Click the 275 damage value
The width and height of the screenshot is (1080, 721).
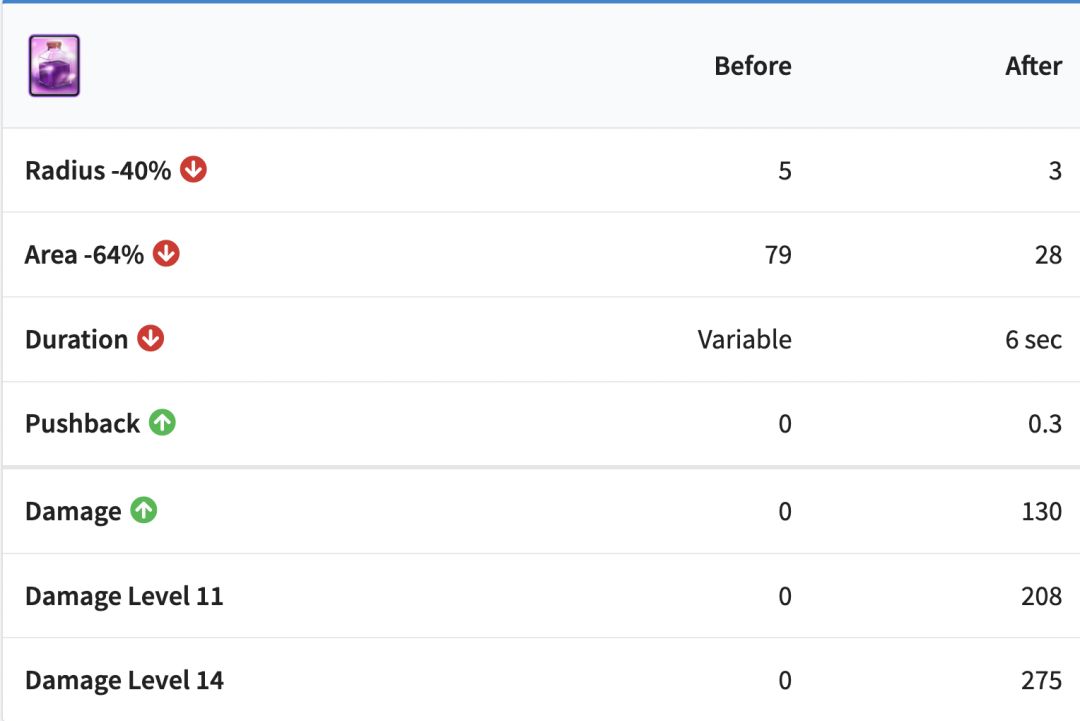[1041, 681]
